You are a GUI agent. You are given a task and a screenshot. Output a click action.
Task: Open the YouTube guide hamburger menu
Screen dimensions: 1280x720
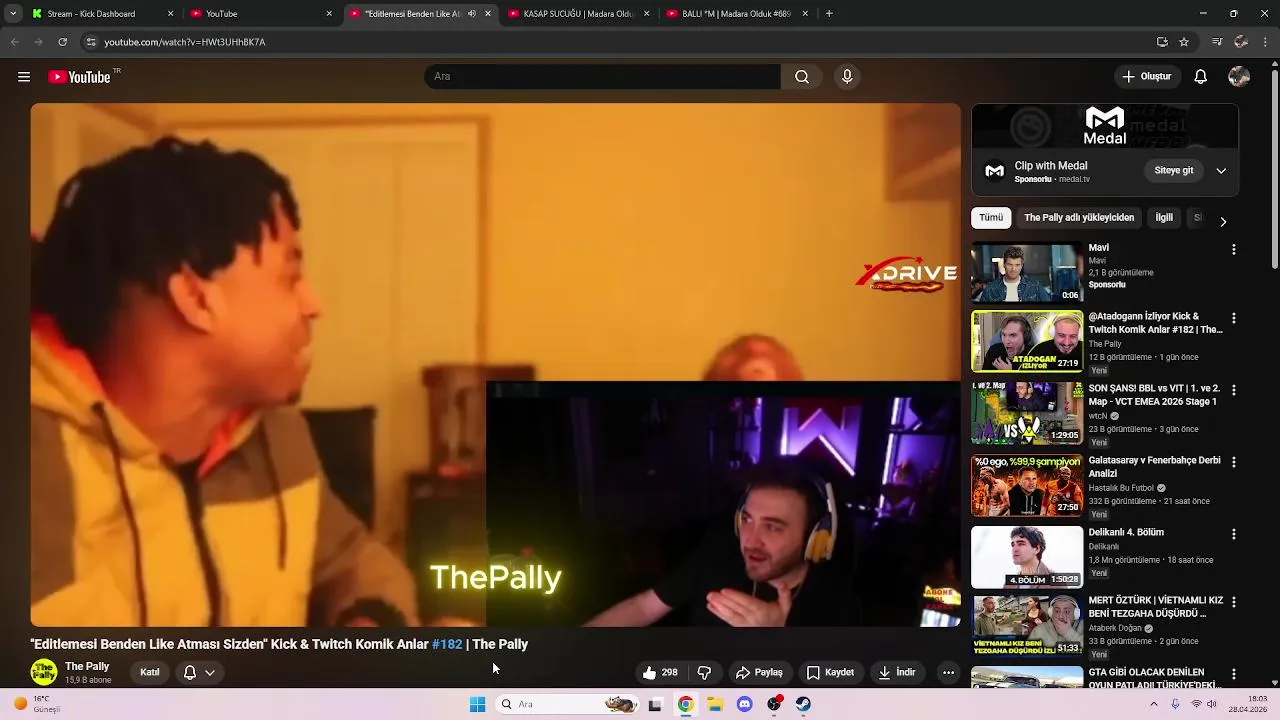coord(24,77)
